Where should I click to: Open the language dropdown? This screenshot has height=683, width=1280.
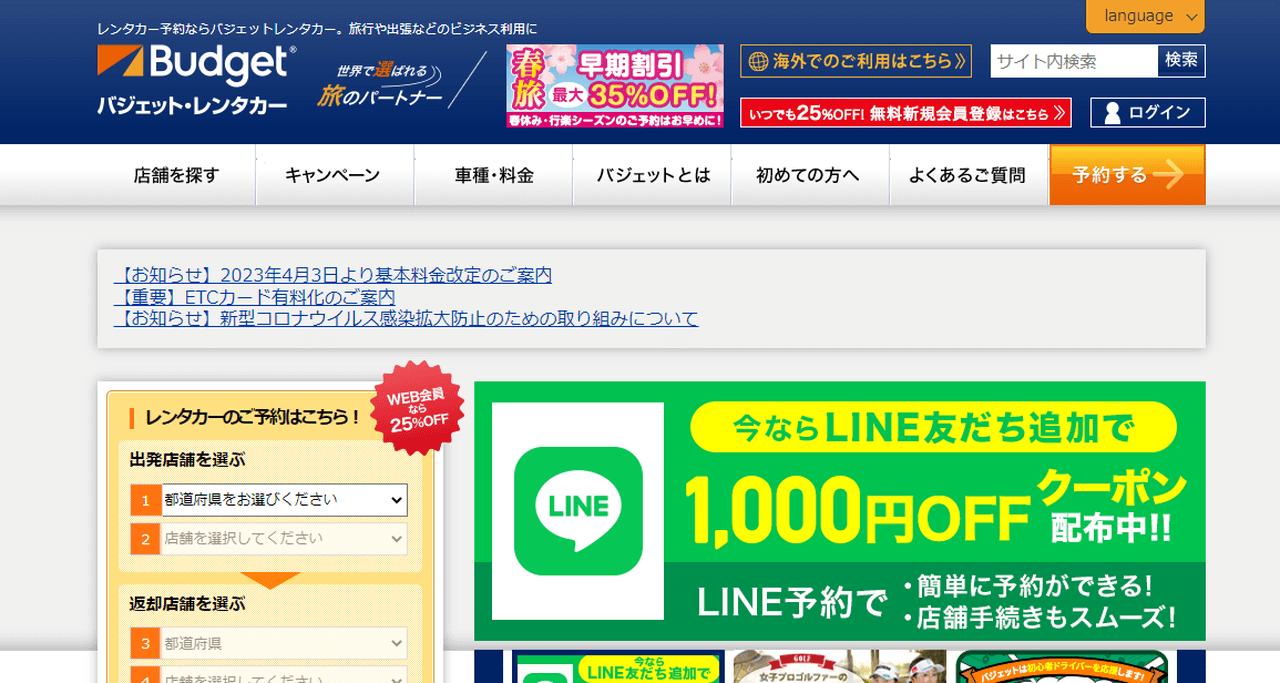1145,16
